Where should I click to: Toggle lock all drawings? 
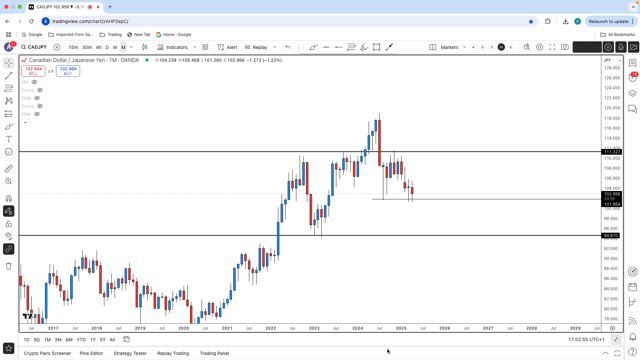point(9,224)
